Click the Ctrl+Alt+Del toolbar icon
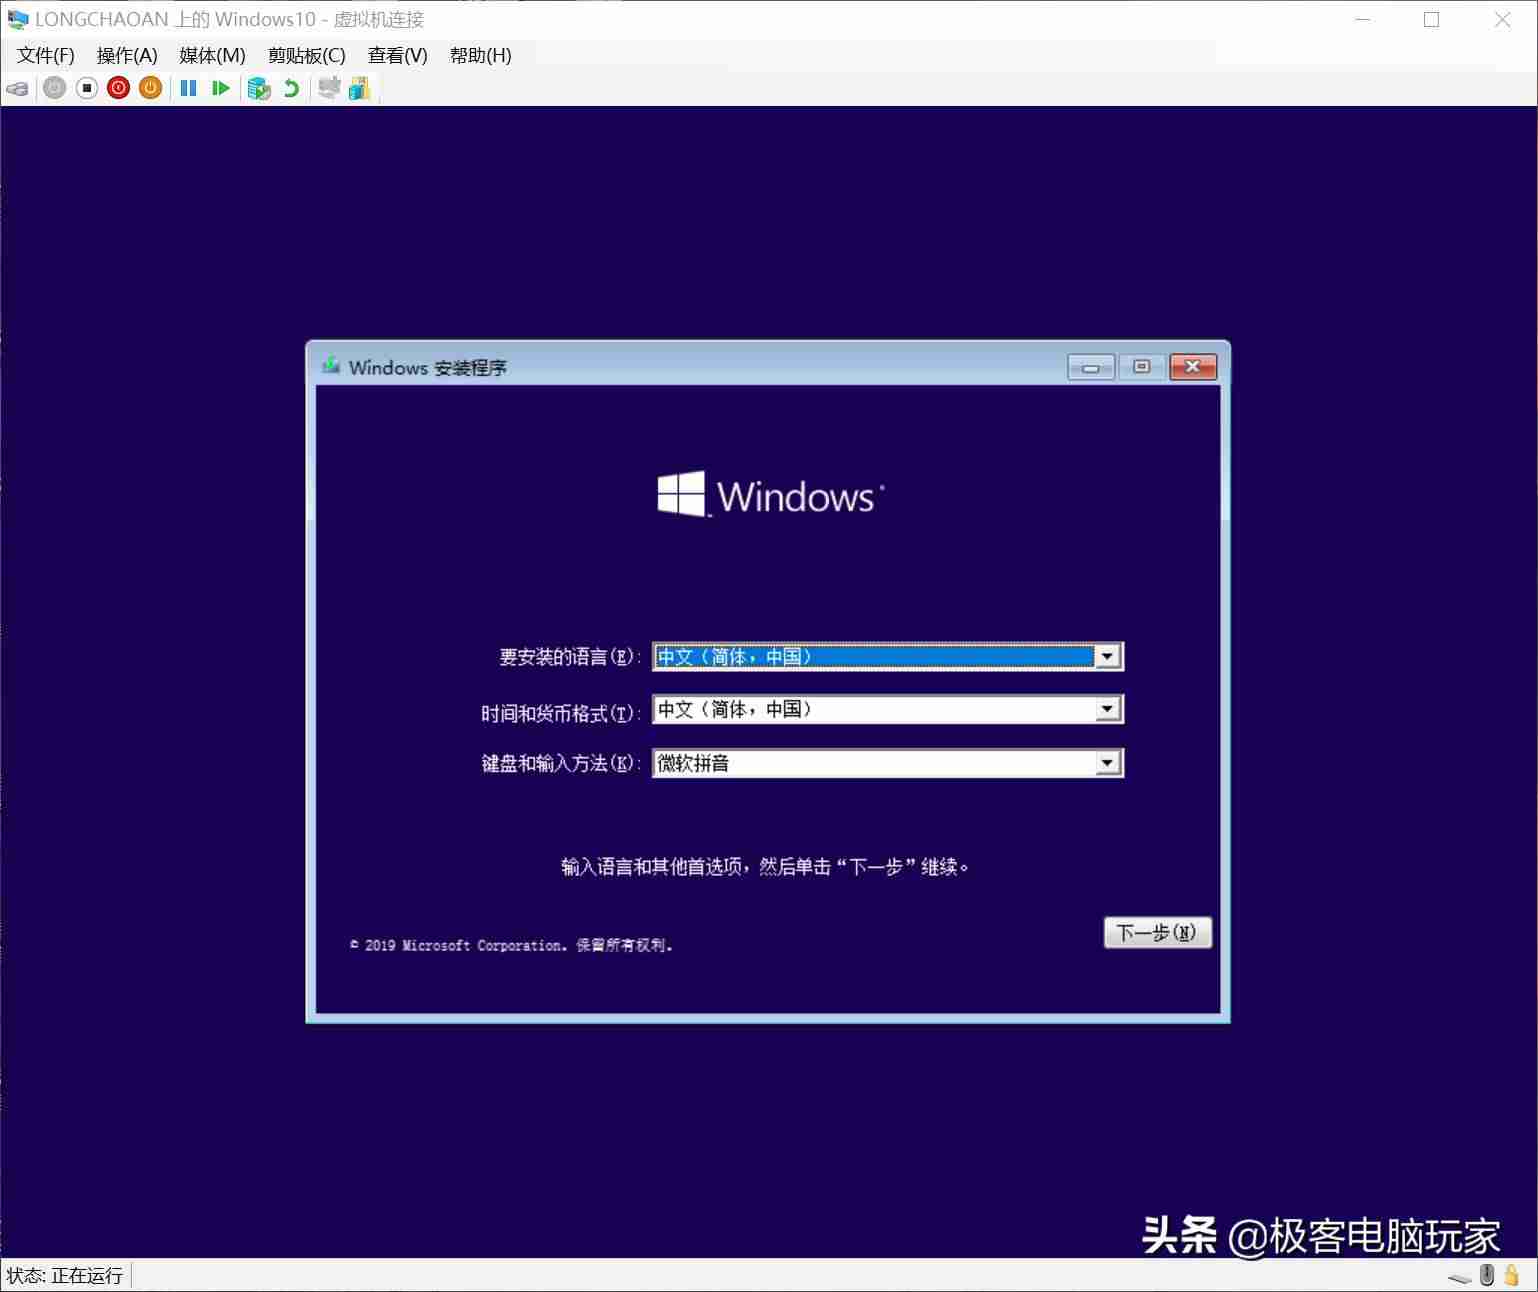Viewport: 1538px width, 1292px height. 17,89
